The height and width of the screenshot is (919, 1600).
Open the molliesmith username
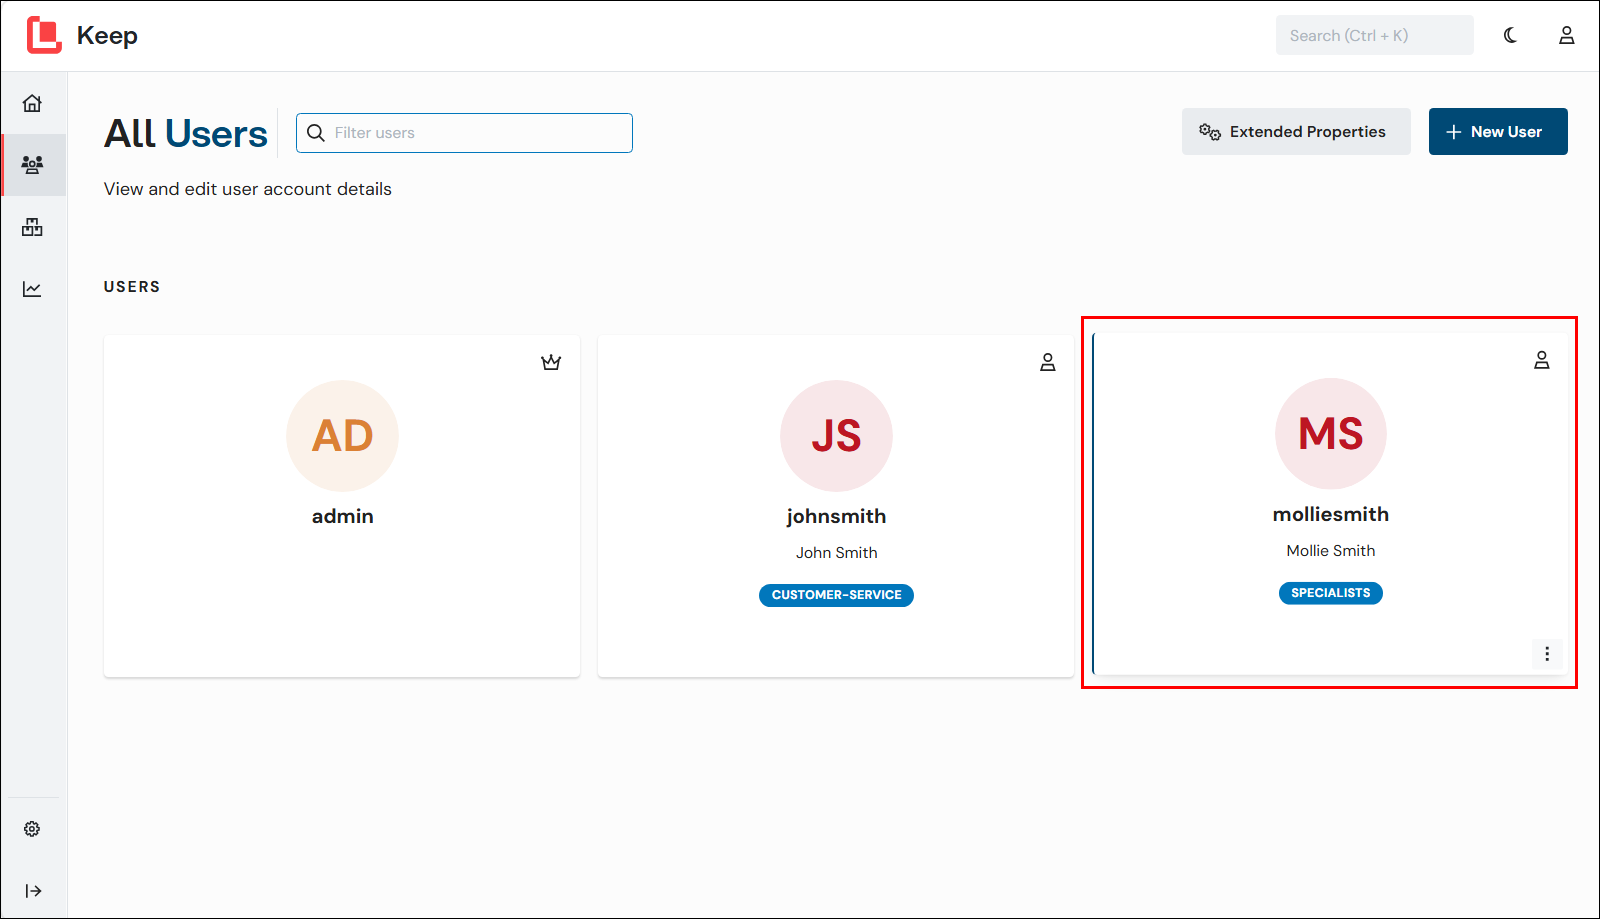click(x=1331, y=514)
